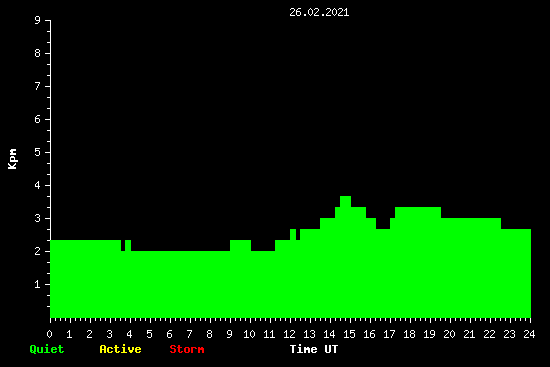The width and height of the screenshot is (550, 367).
Task: Click the green Quiet legend label
Action: coord(47,349)
